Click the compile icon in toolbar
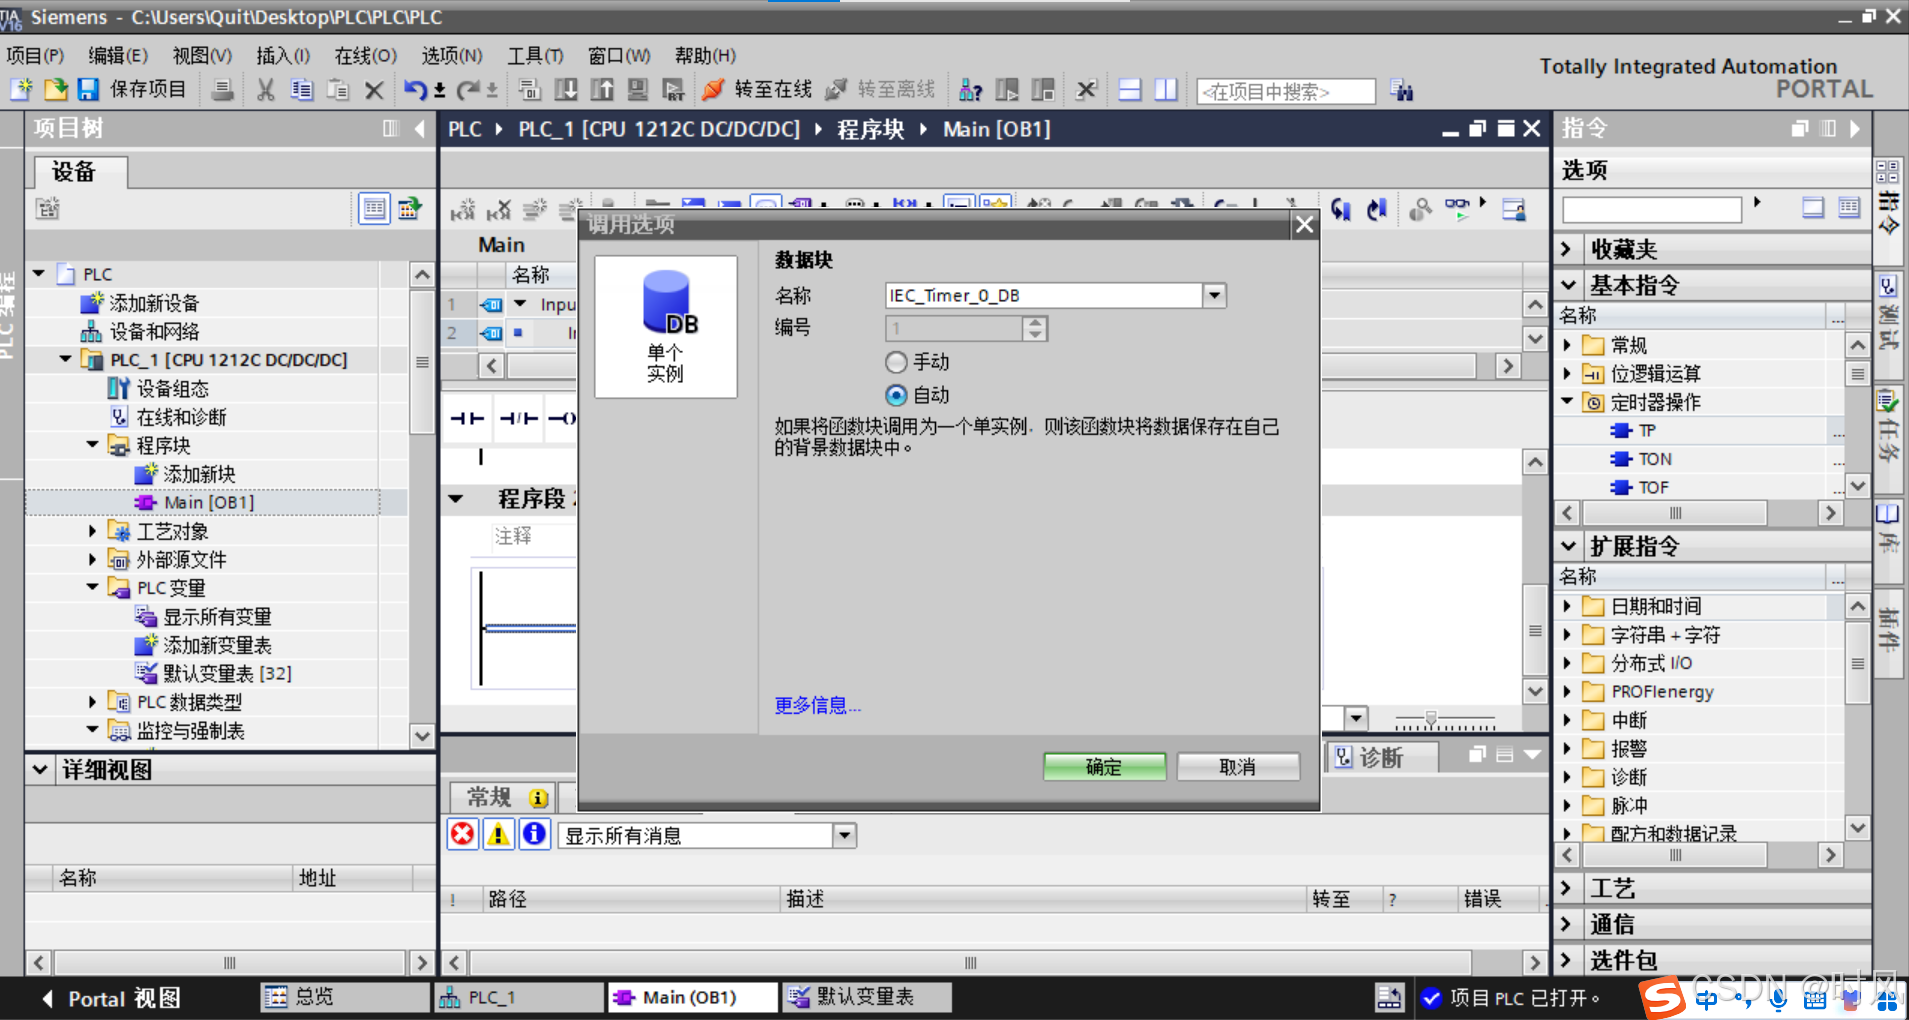1909x1020 pixels. tap(529, 90)
